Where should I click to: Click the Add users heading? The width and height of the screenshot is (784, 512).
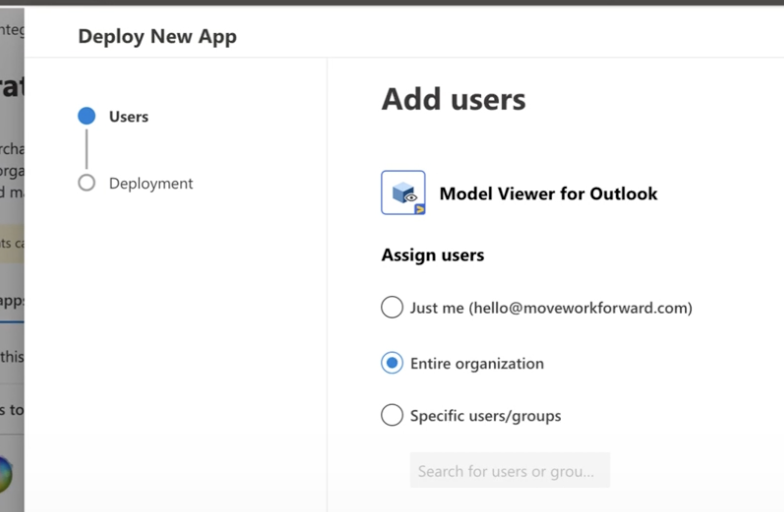click(453, 99)
